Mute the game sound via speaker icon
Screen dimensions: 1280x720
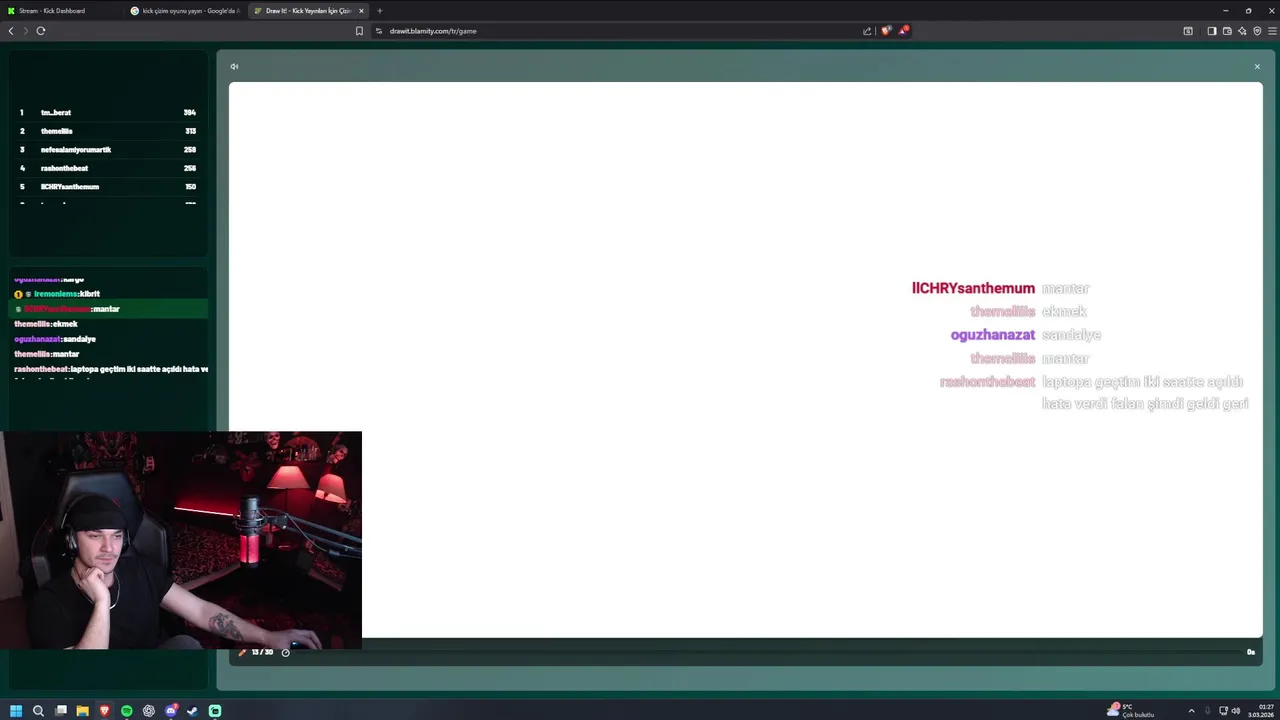(234, 67)
